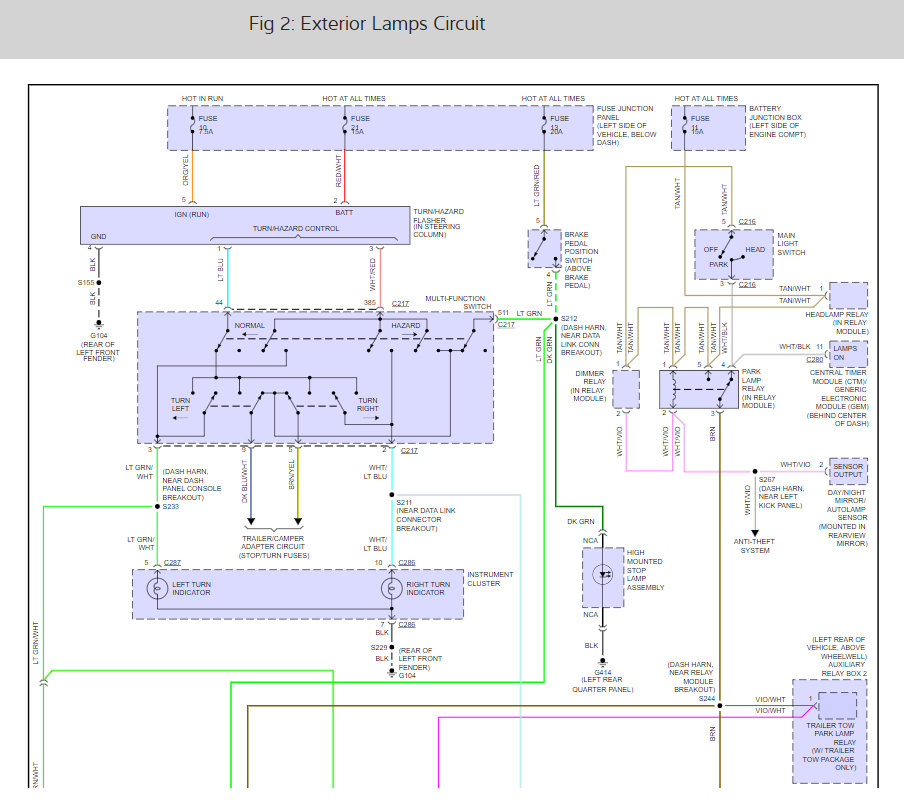
Task: Click the S244 splice dot
Action: click(720, 705)
